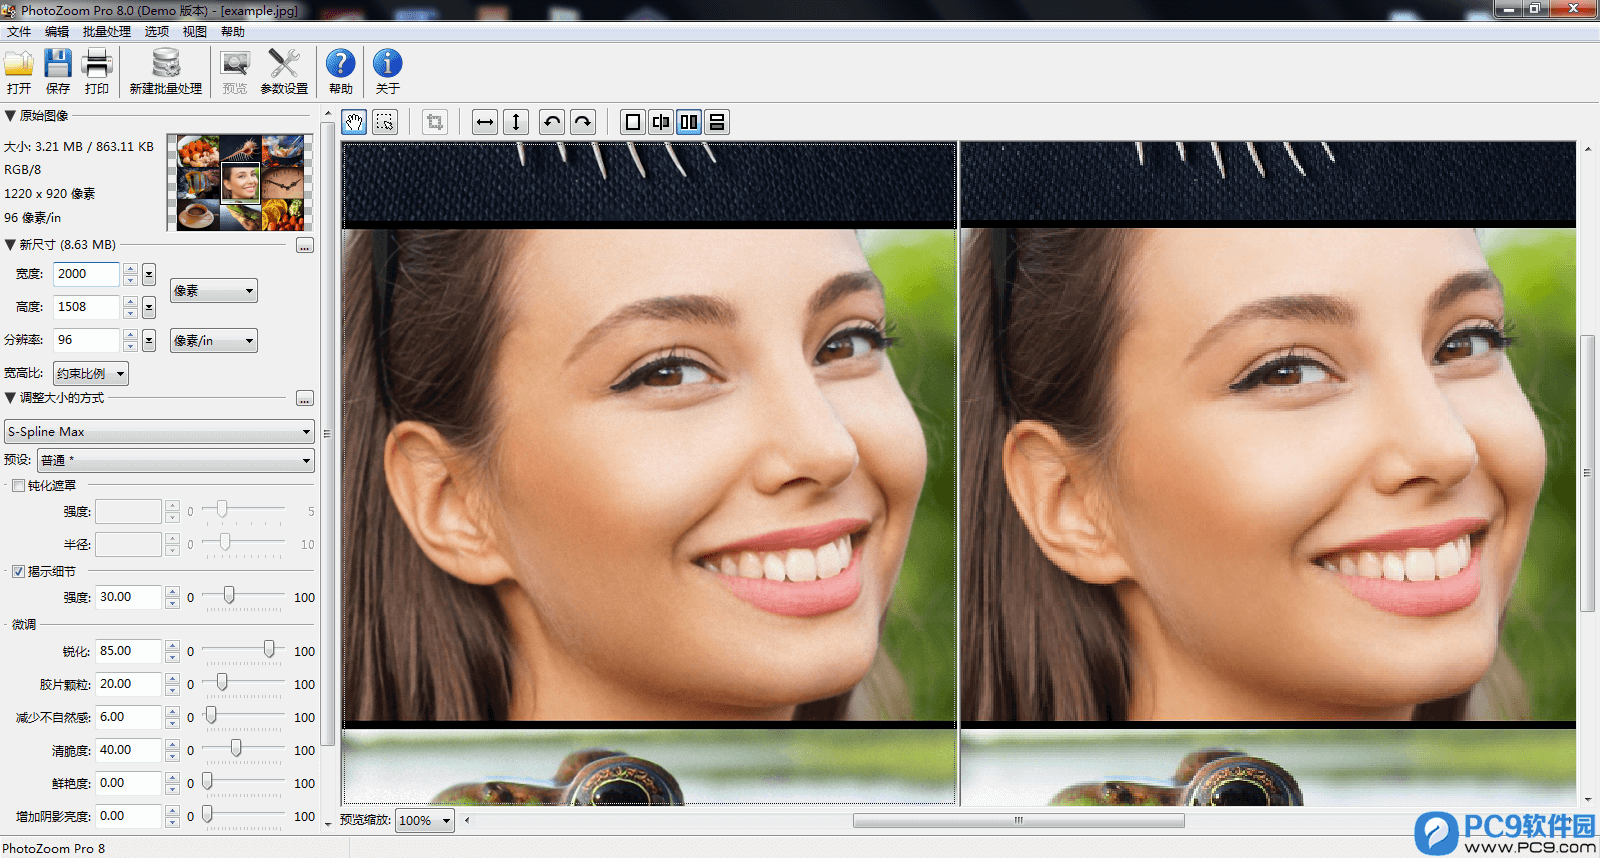Open the 视图 menu

[195, 32]
